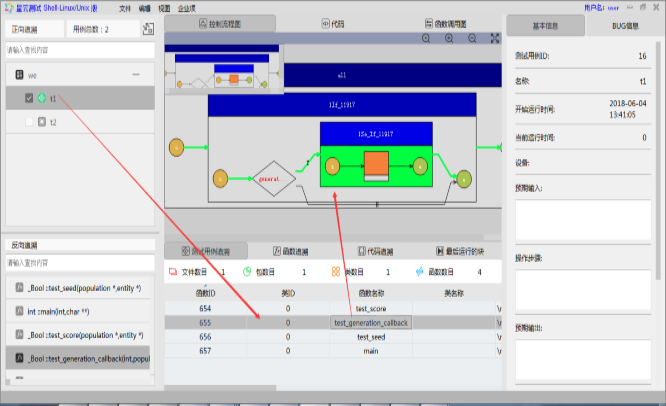Screen dimensions: 666x406
Task: Open the 文件 menu
Action: (125, 8)
